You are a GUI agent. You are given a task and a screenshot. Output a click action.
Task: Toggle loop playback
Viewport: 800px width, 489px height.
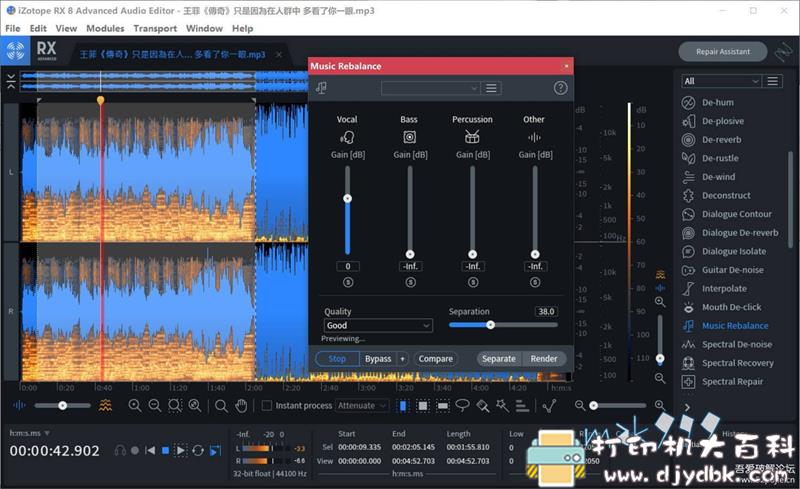pos(198,451)
